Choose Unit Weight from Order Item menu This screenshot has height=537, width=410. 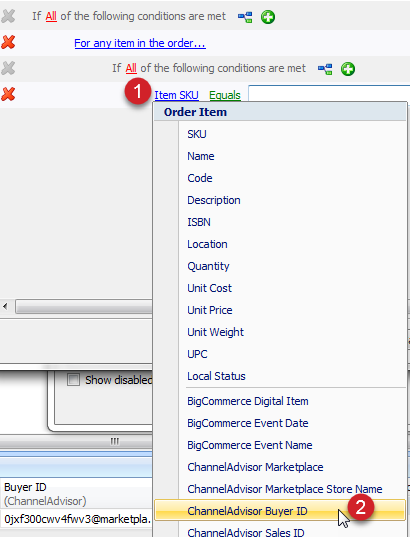click(x=215, y=332)
